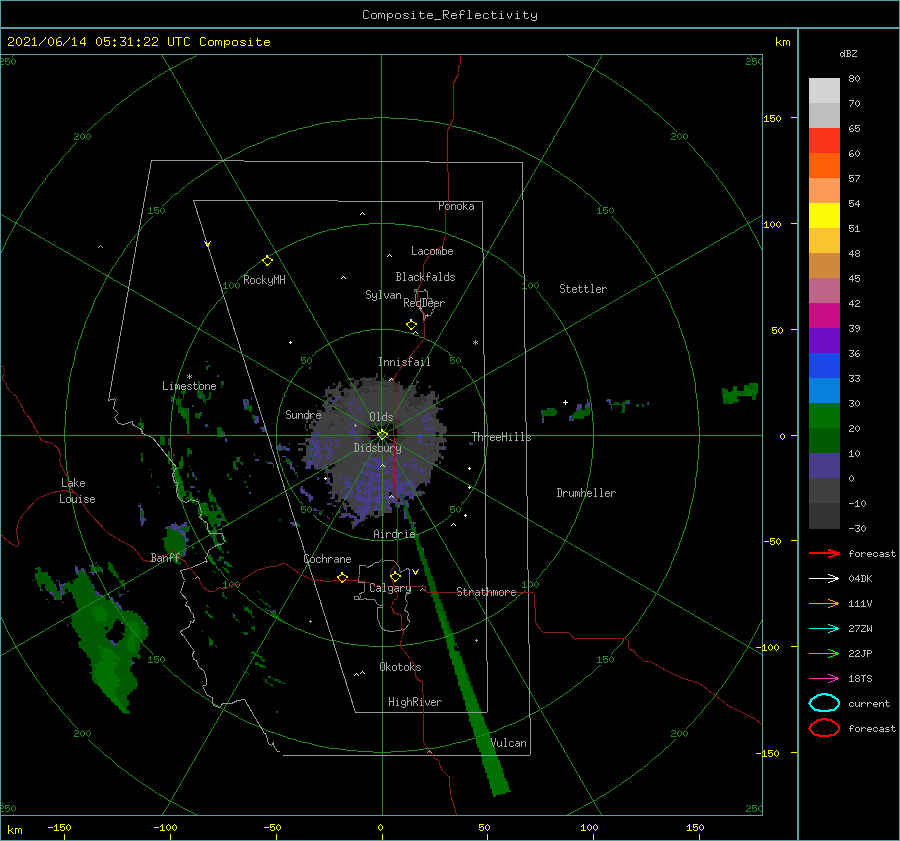Click the Composite_Reflectivity title
The image size is (900, 841).
click(x=450, y=15)
